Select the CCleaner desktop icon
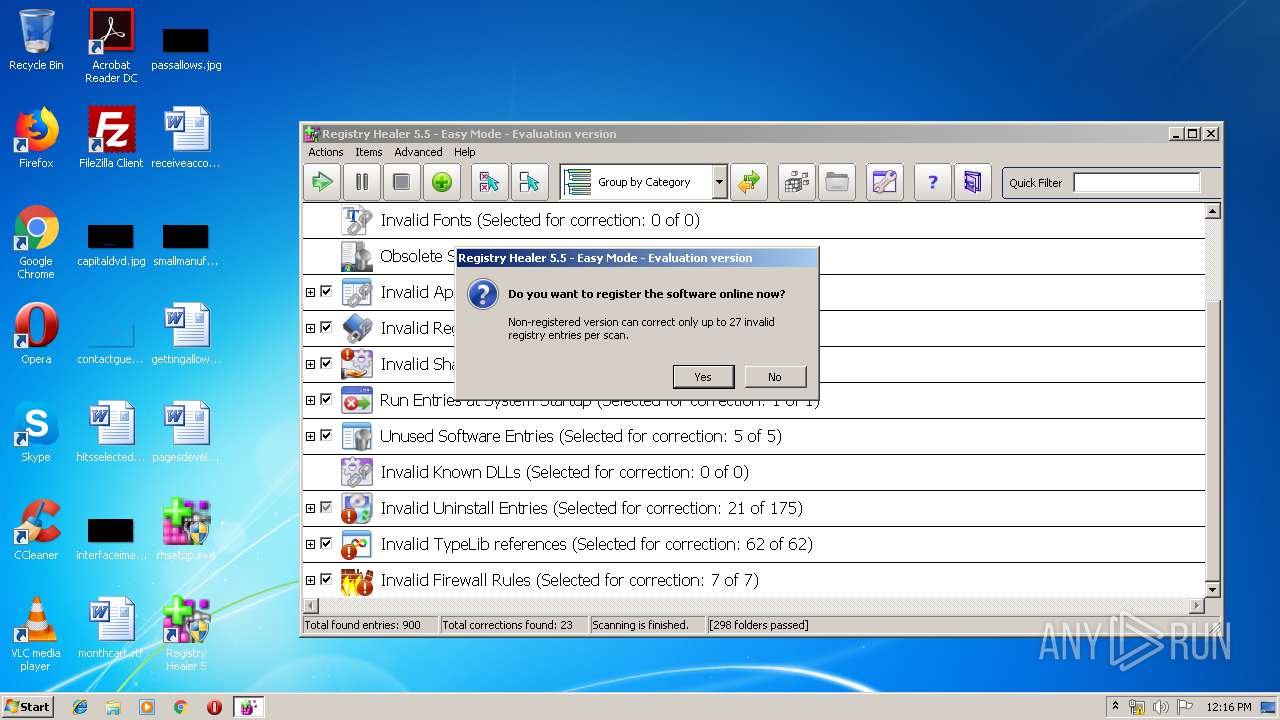The width and height of the screenshot is (1280, 720). (36, 530)
